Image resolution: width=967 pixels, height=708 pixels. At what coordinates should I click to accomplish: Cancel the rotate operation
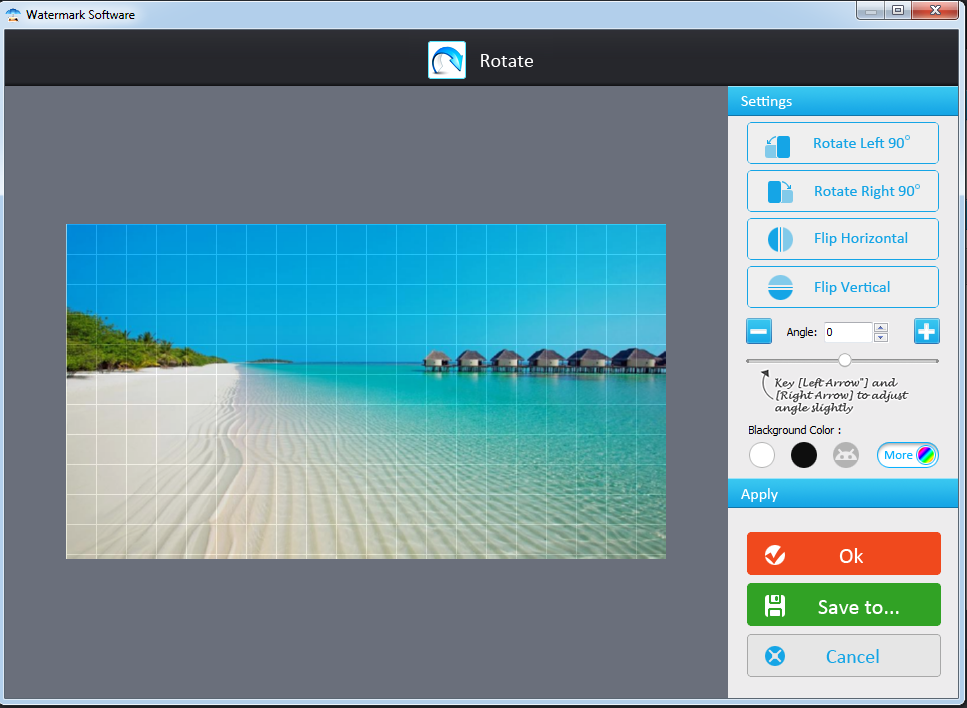843,656
